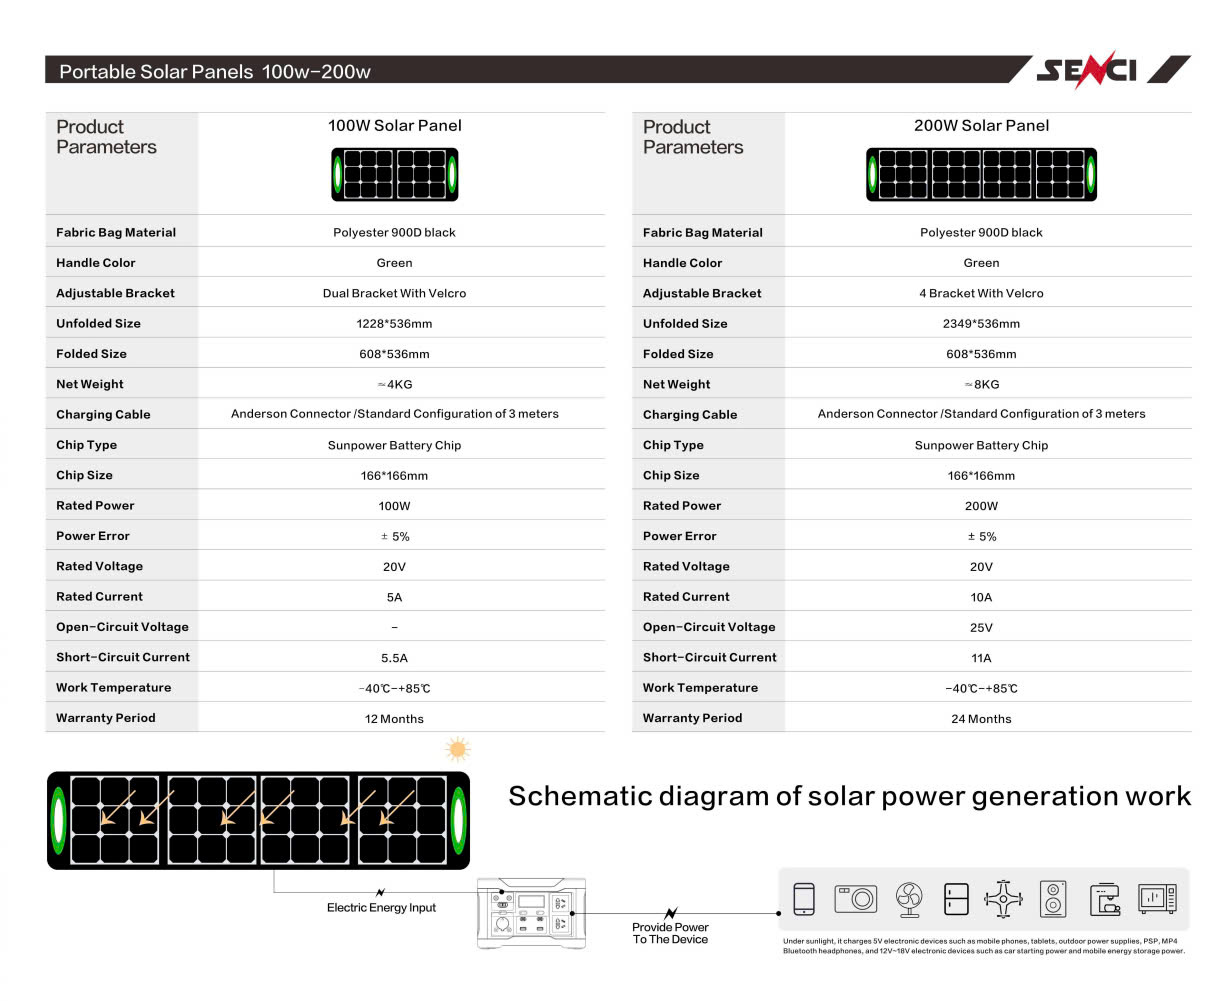Click 'Green' in the 100W table
1231x1001 pixels.
pos(394,263)
